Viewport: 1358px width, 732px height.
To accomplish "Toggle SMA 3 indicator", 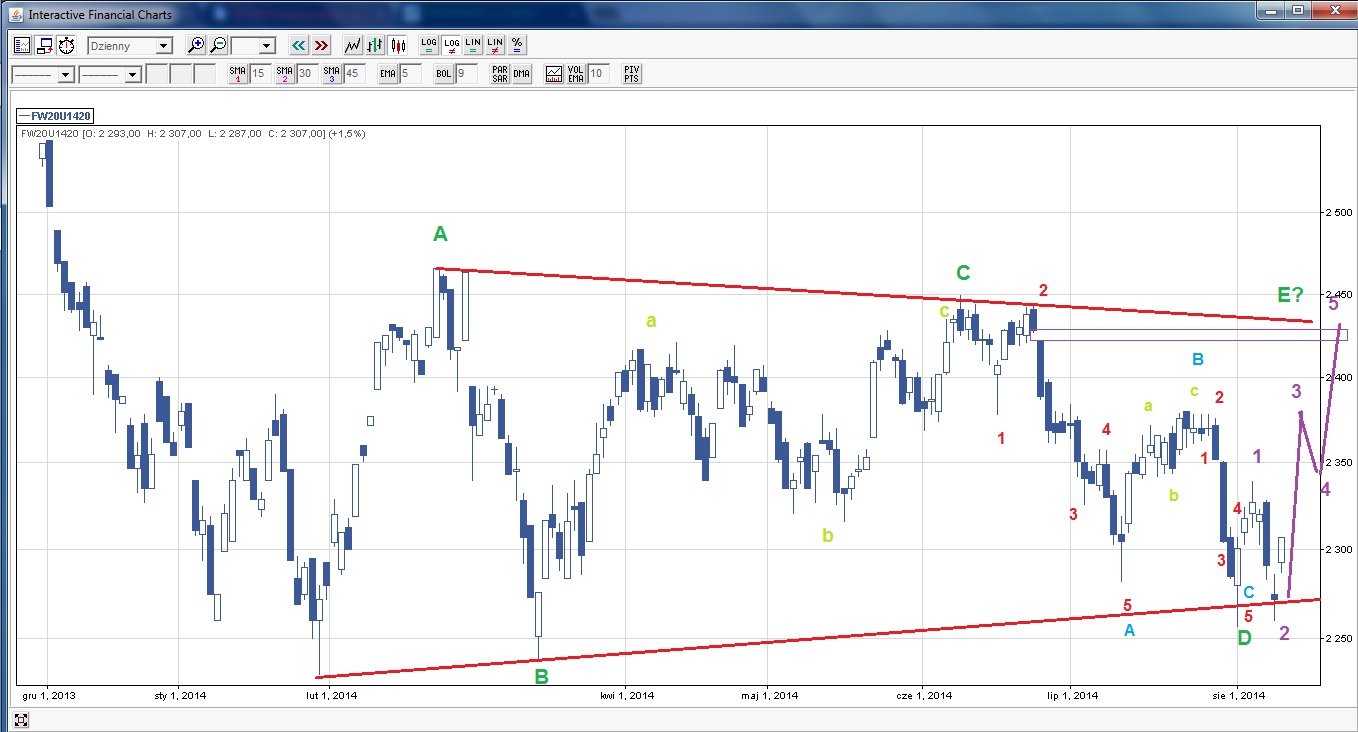I will [x=332, y=74].
